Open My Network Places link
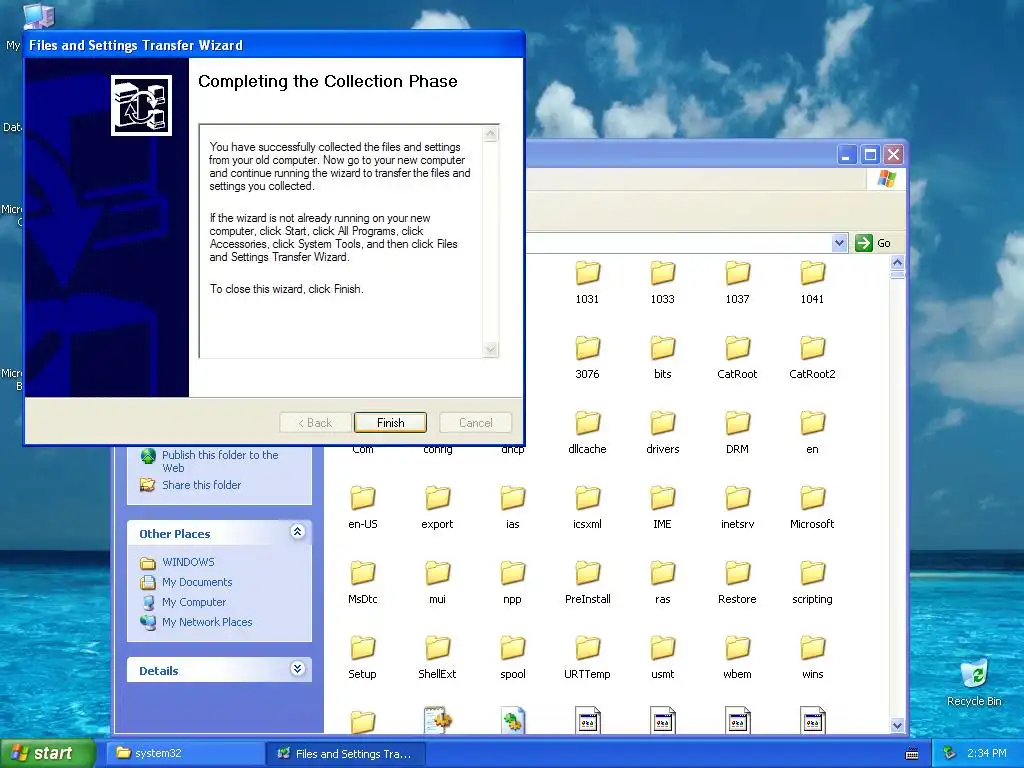1024x768 pixels. click(x=206, y=622)
